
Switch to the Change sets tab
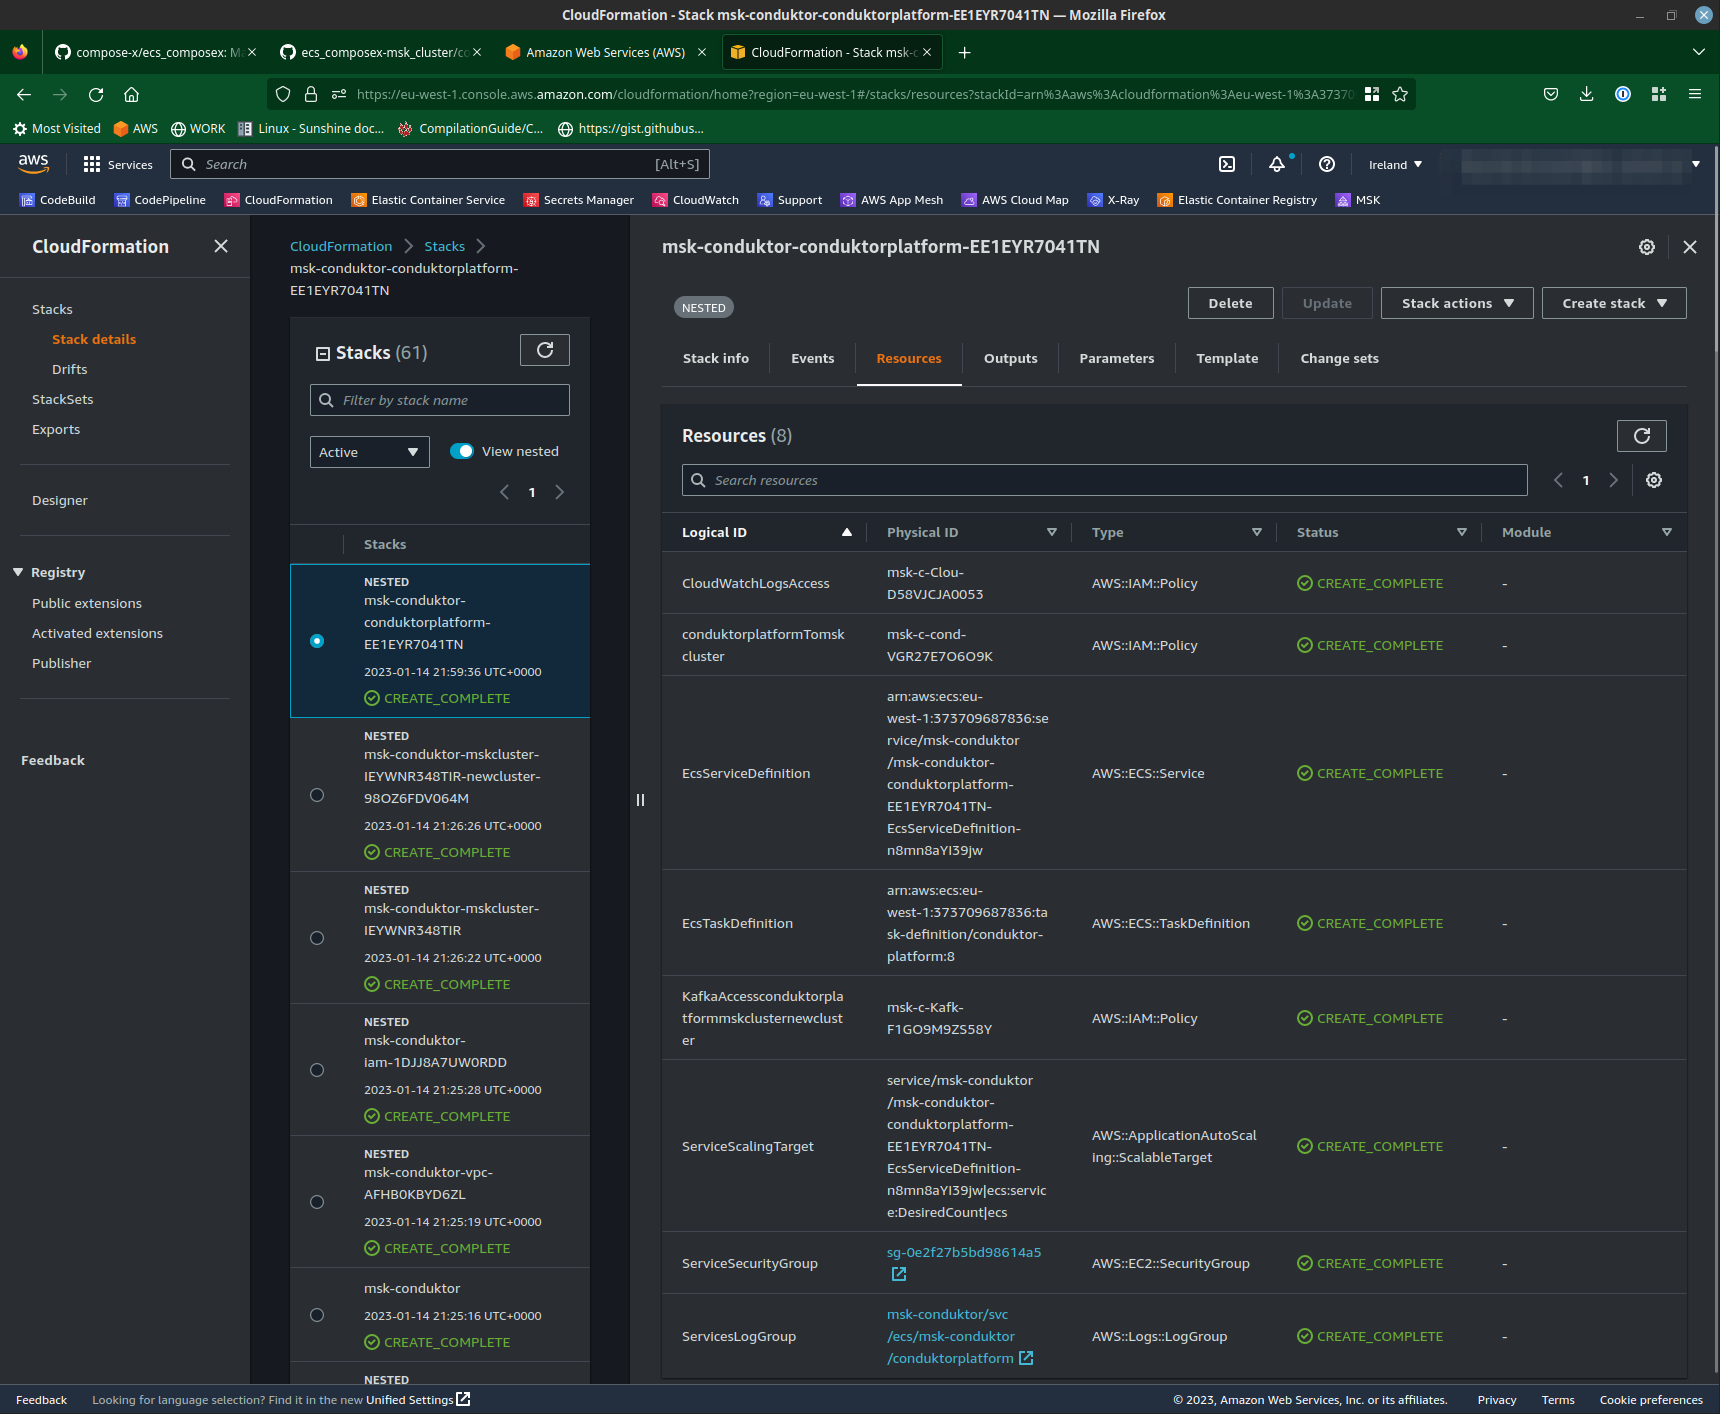tap(1340, 358)
